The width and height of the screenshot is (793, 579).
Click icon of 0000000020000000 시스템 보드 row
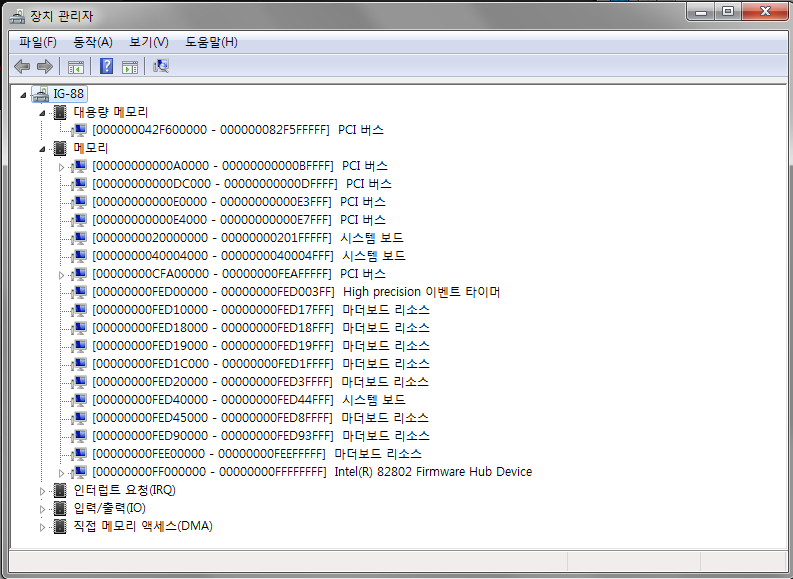[x=79, y=238]
